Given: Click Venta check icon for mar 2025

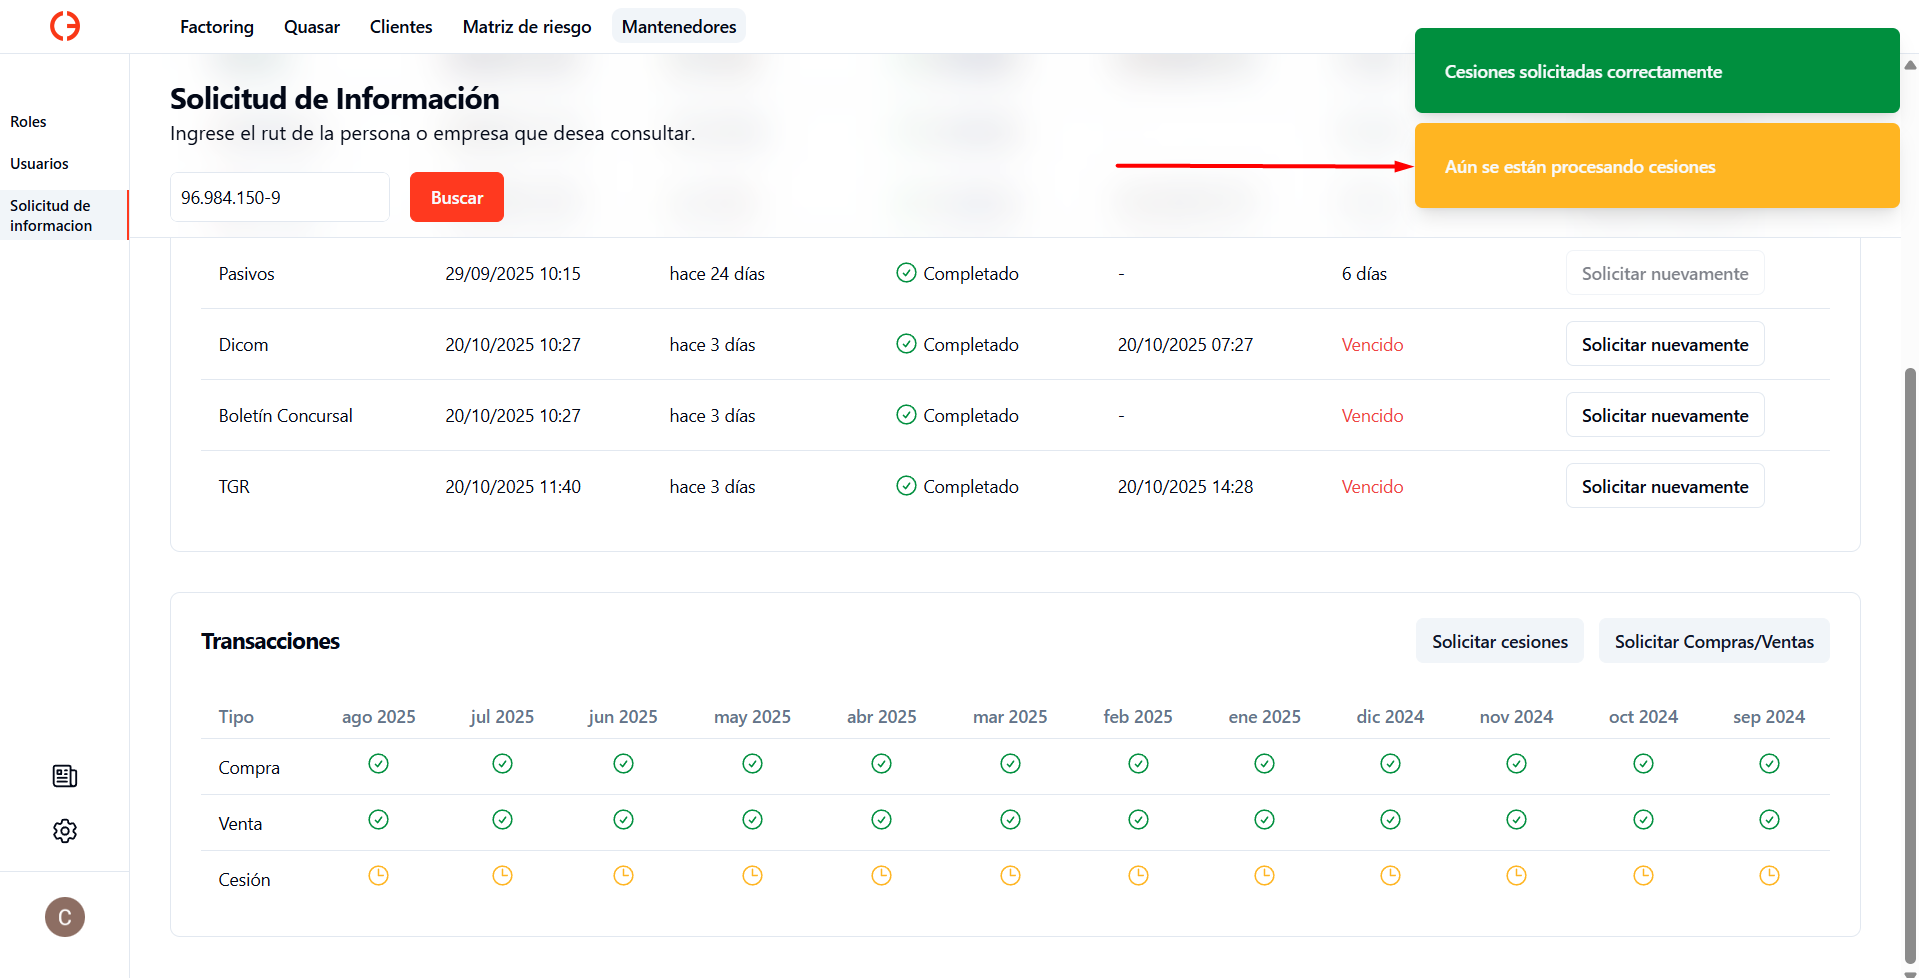Looking at the screenshot, I should click(x=1010, y=820).
